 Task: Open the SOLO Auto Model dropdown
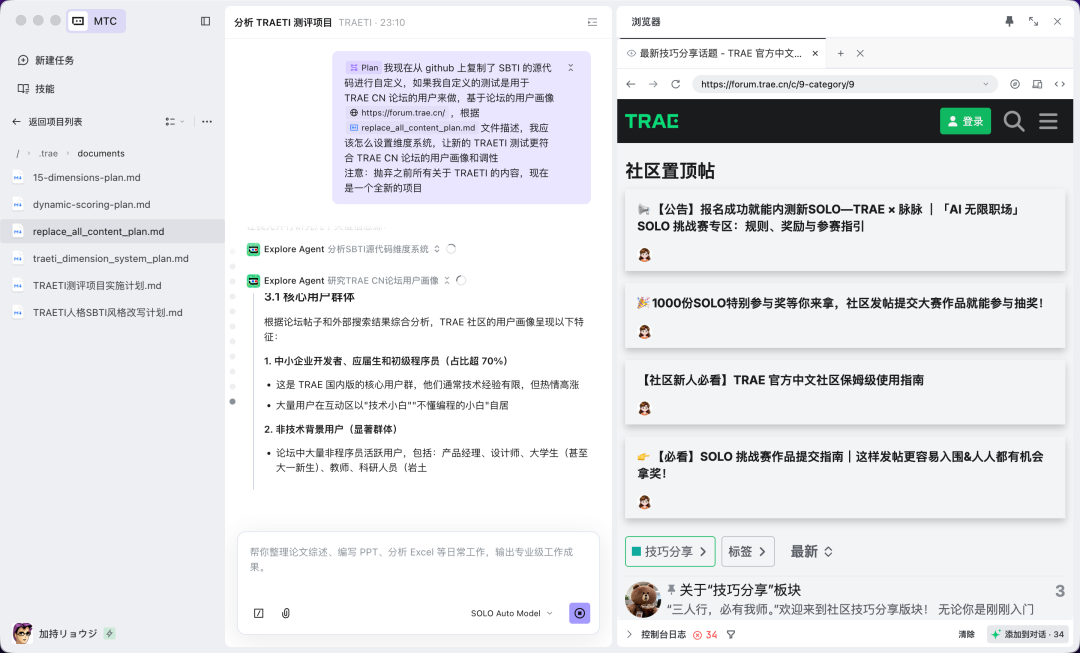(x=510, y=613)
